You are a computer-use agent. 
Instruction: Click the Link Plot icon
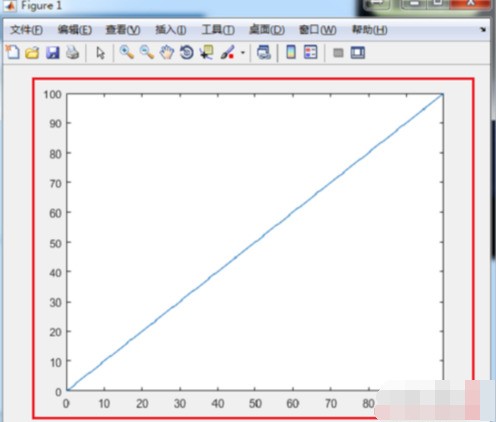tap(264, 53)
